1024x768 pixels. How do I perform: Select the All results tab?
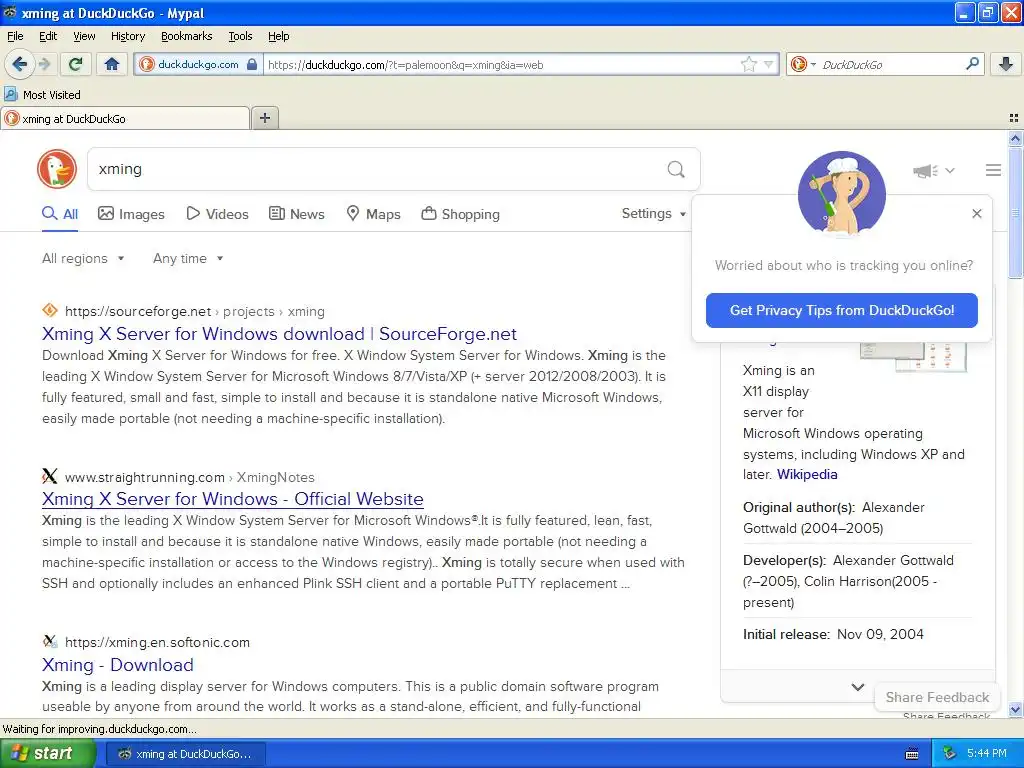[60, 214]
